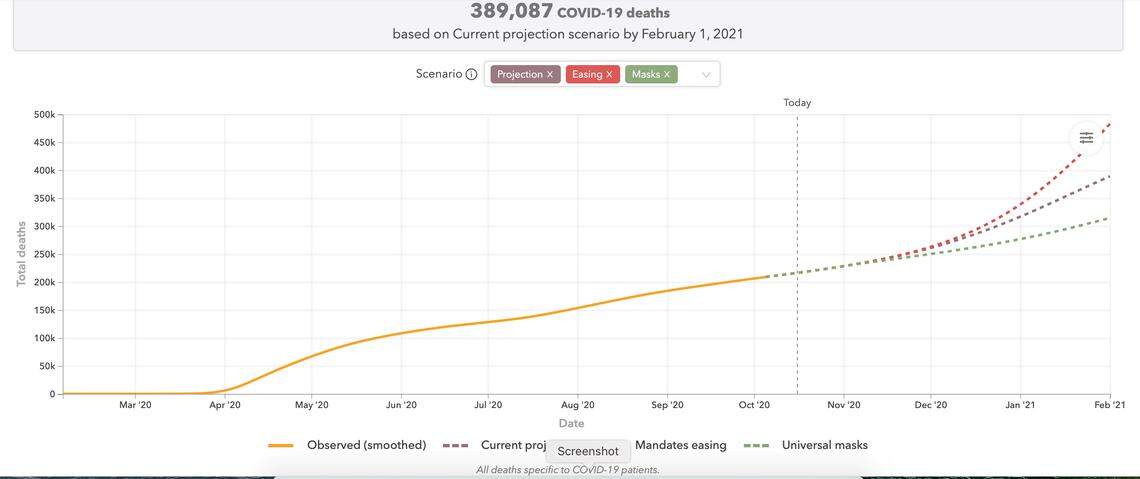Remove the Easing scenario tag
Image resolution: width=1140 pixels, height=479 pixels.
pyautogui.click(x=609, y=74)
